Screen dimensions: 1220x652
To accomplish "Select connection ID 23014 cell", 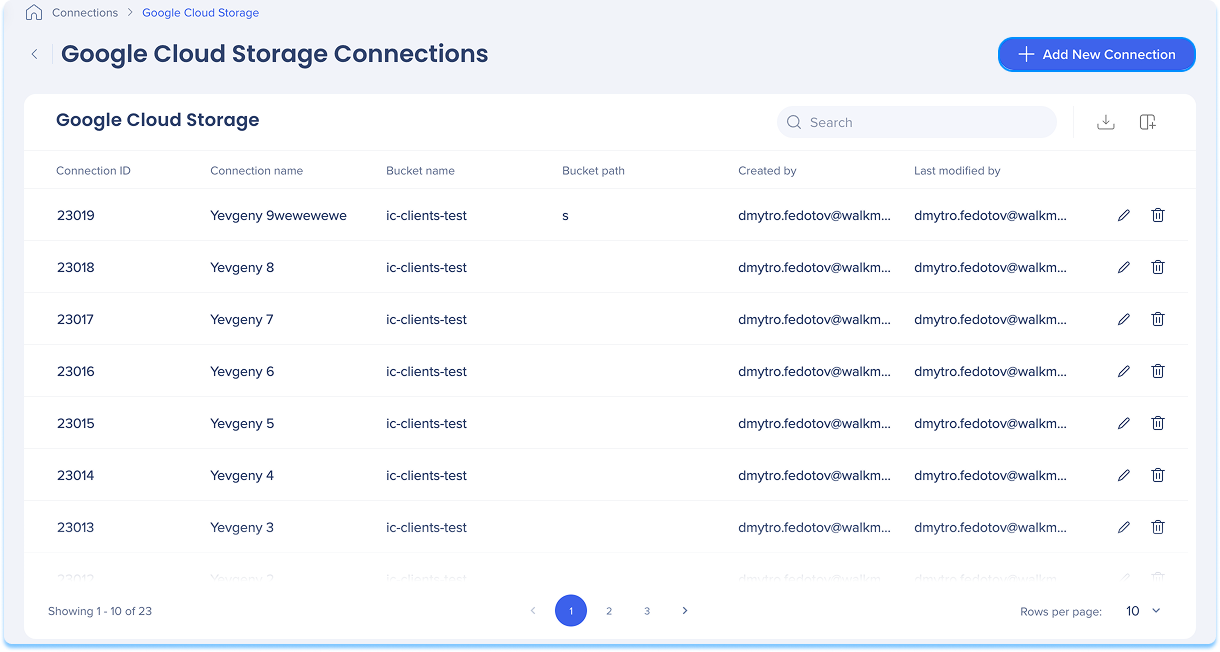I will coord(75,475).
